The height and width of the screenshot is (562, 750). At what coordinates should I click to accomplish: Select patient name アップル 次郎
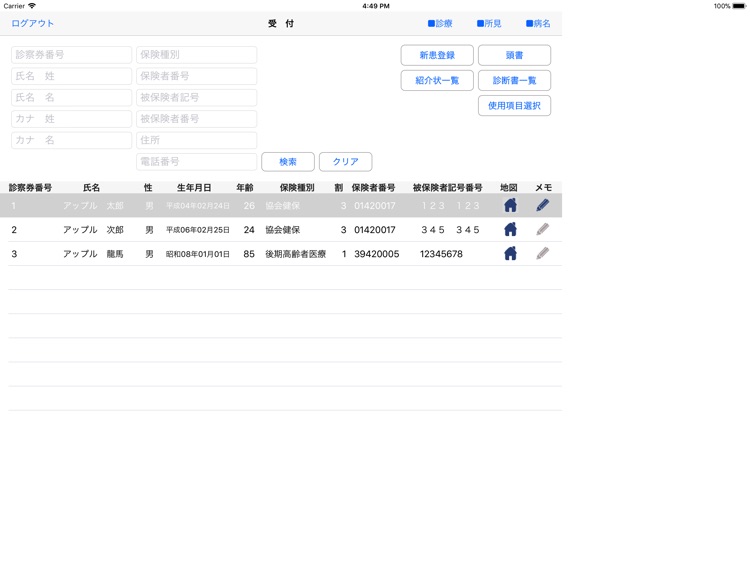[93, 230]
